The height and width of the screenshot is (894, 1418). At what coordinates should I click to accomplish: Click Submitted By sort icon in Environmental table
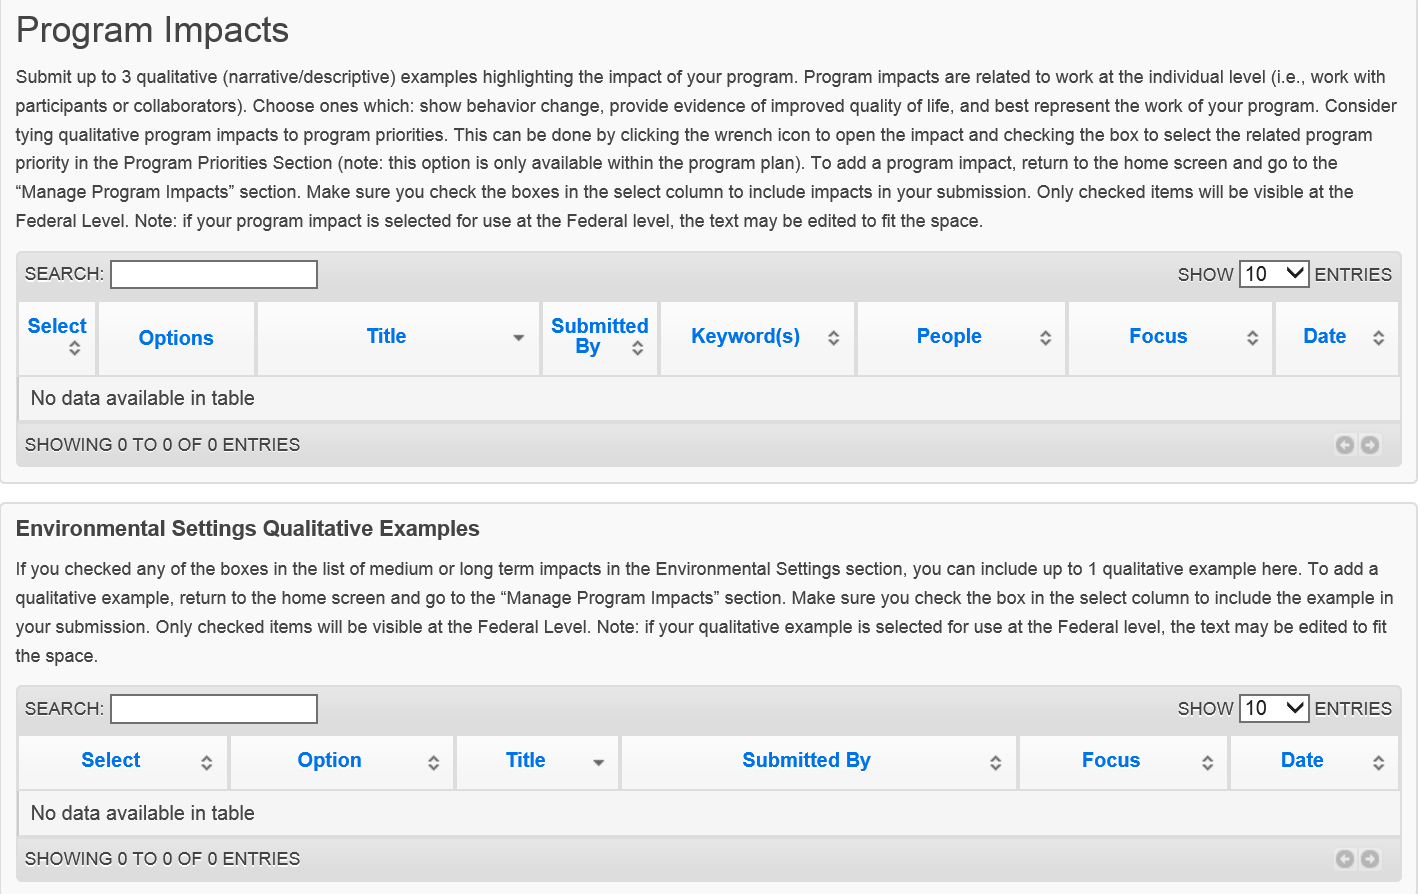(995, 763)
